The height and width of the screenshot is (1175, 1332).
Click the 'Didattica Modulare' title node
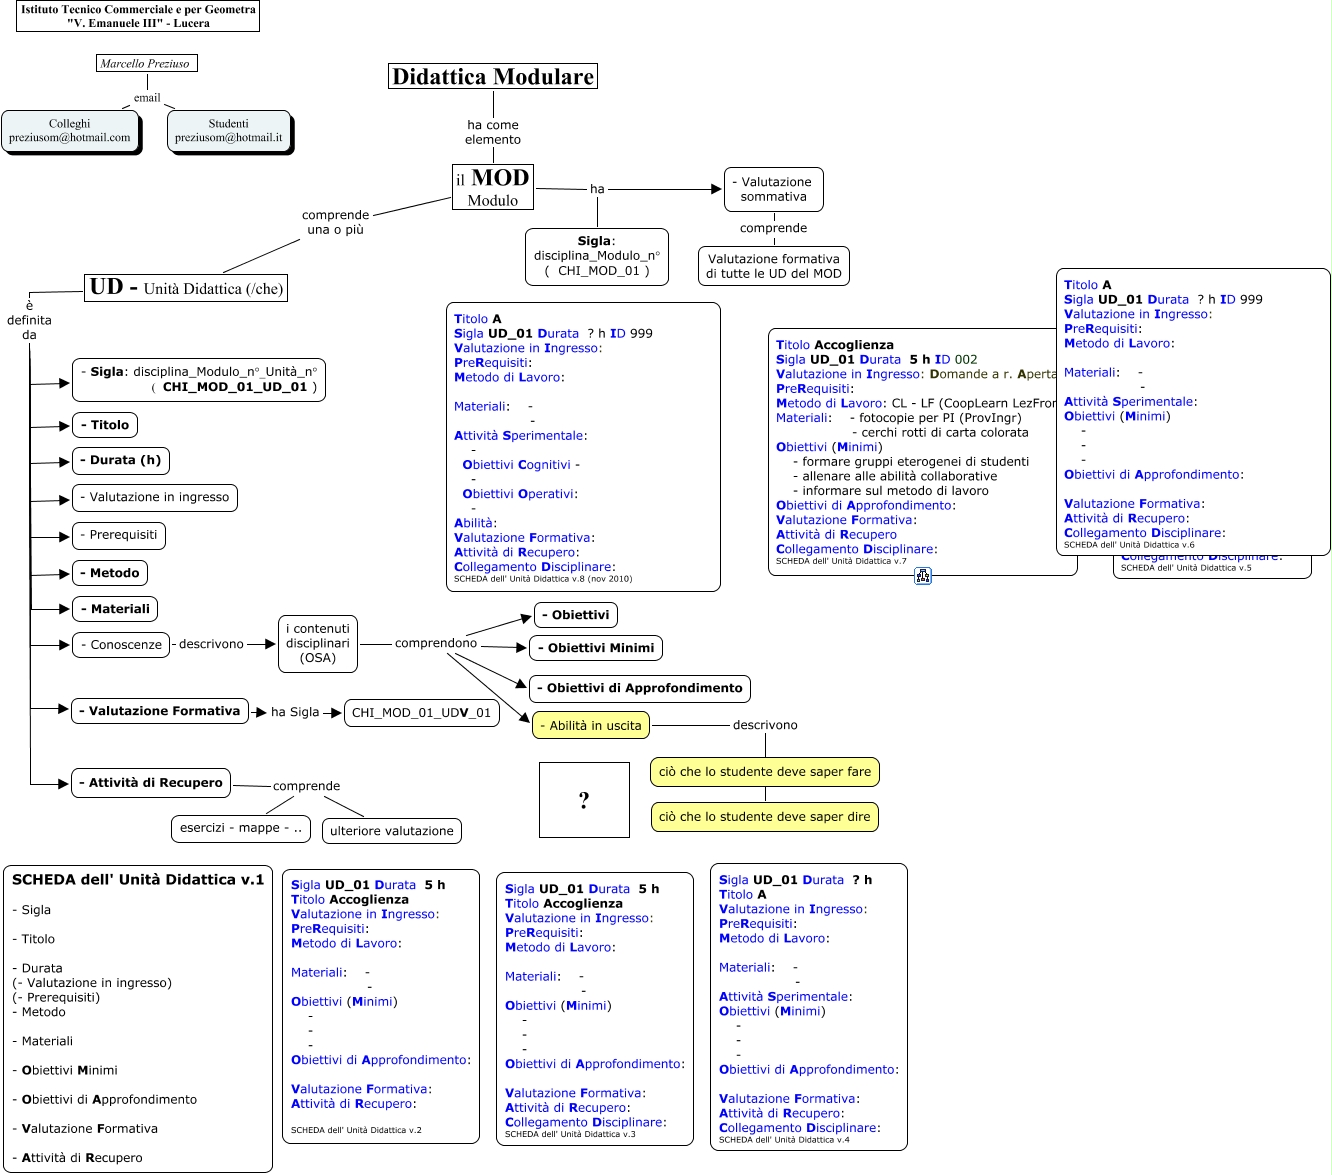click(493, 77)
